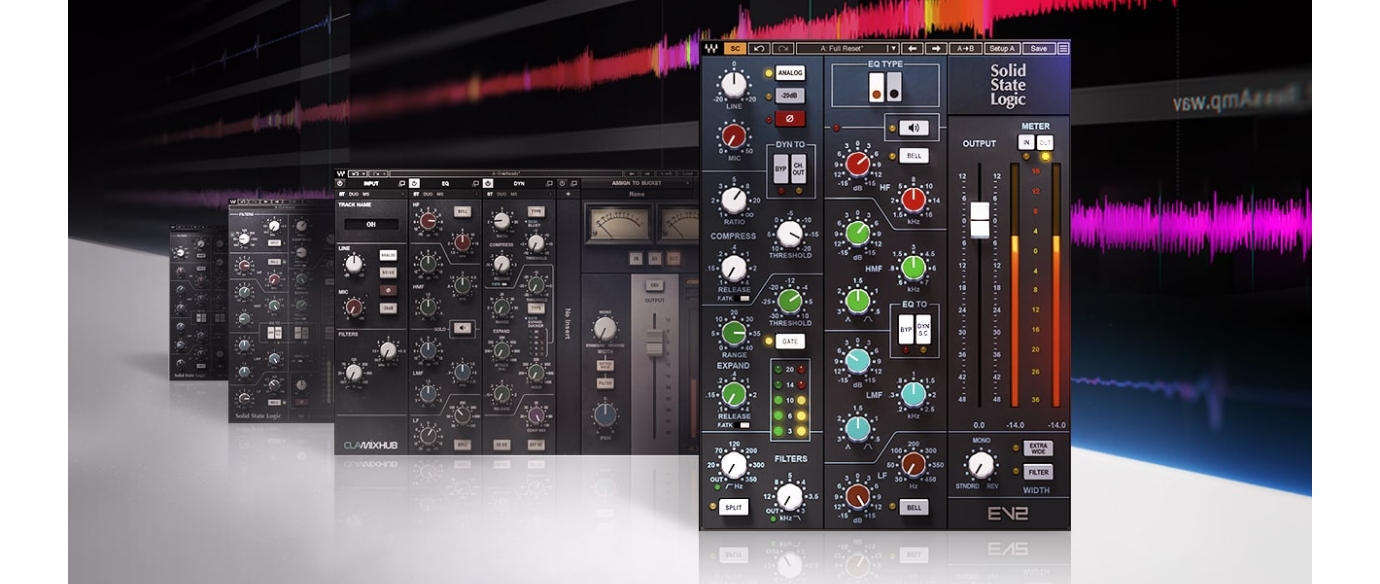Click the teal LMF dB gain knob
Image resolution: width=1380 pixels, height=584 pixels.
858,361
